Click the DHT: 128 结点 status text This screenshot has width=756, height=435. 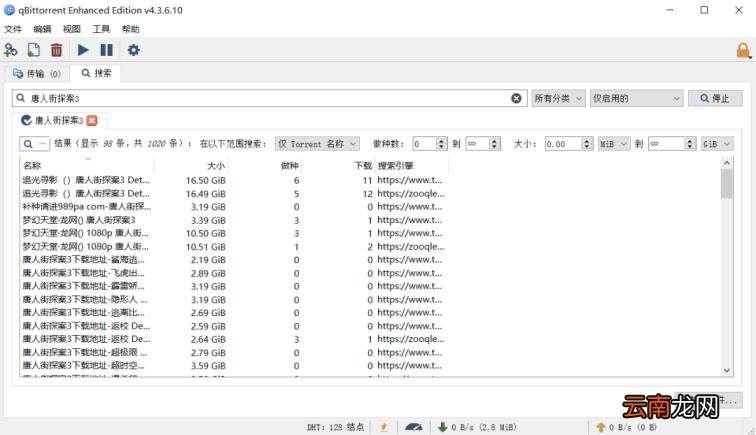click(336, 427)
